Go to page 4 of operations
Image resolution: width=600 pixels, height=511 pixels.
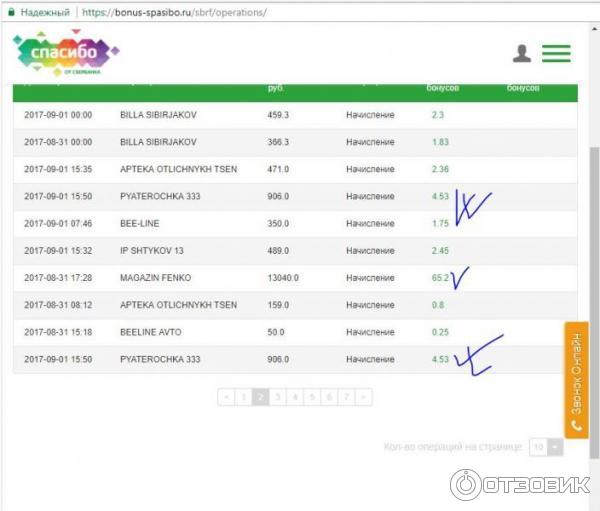pyautogui.click(x=295, y=397)
